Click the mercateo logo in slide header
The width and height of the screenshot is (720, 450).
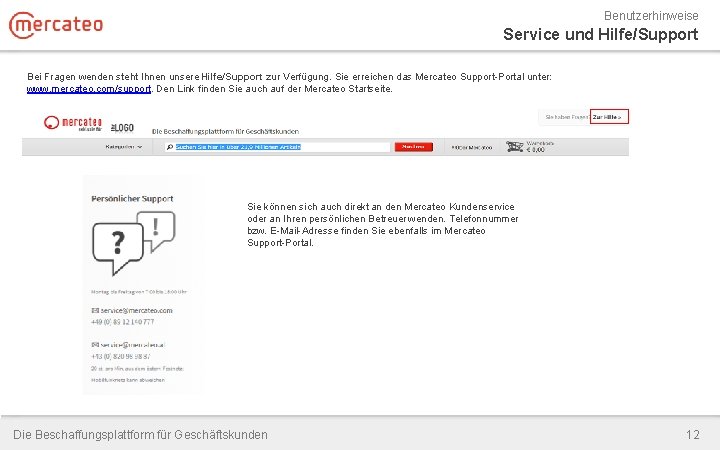(56, 25)
